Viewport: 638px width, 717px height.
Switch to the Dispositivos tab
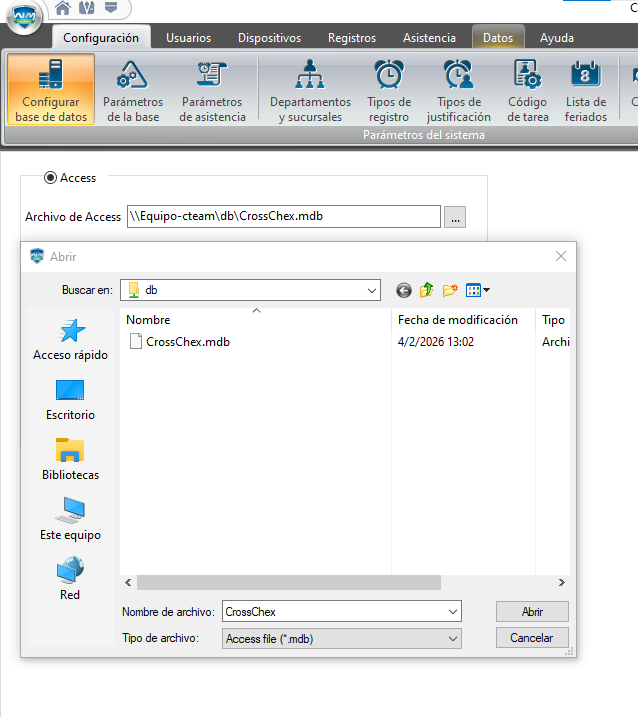click(269, 37)
